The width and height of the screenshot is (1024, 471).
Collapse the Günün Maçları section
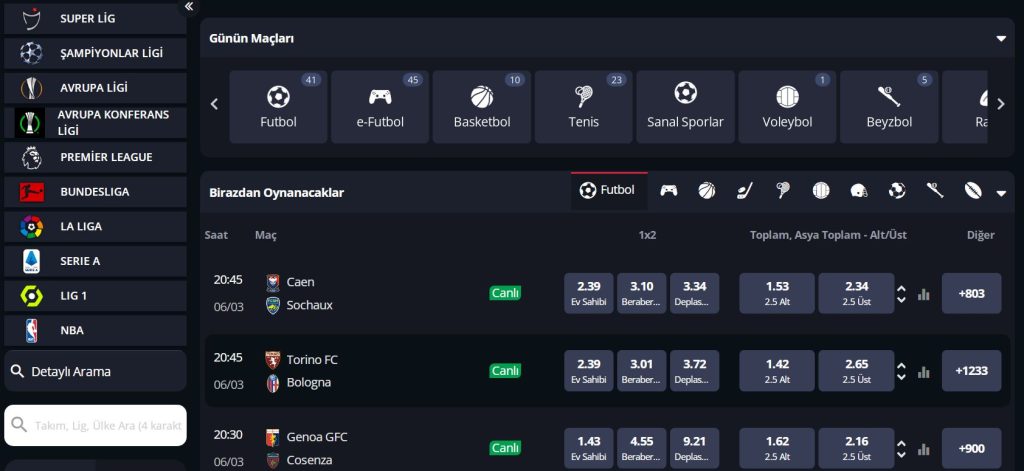pyautogui.click(x=1001, y=39)
